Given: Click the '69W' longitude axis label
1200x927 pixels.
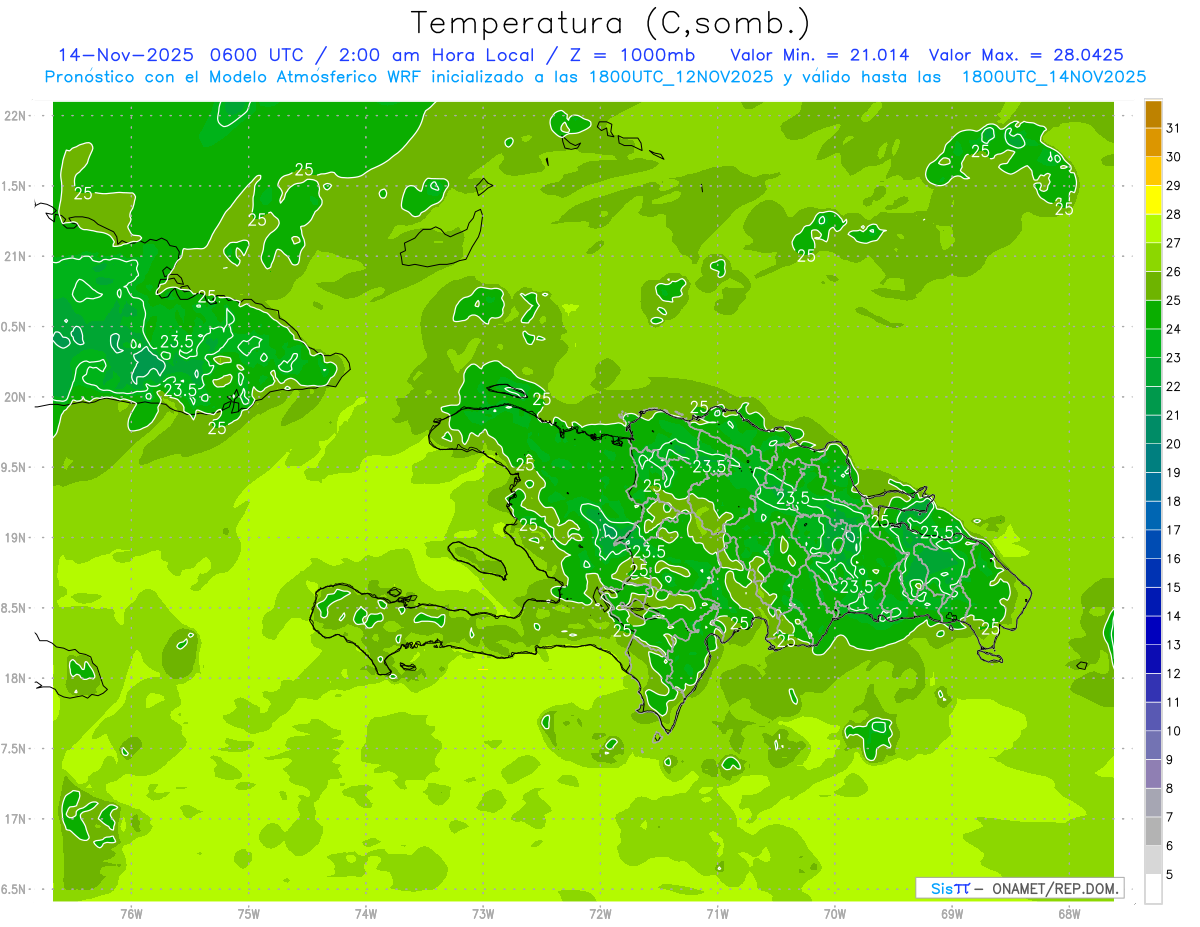Looking at the screenshot, I should click(951, 914).
